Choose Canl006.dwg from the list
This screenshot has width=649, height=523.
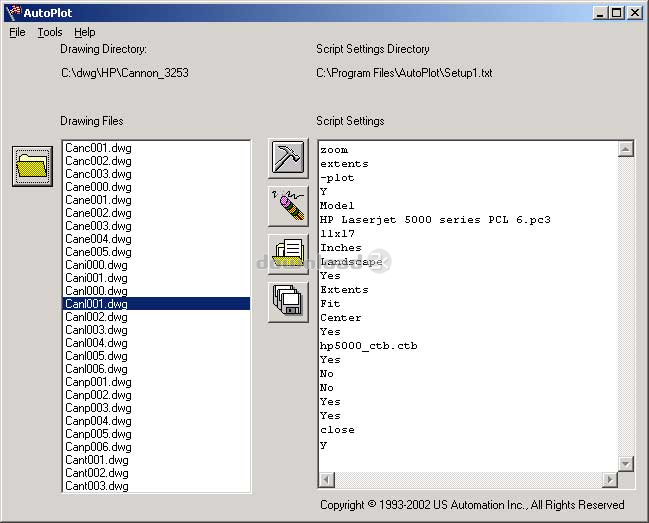coord(98,369)
